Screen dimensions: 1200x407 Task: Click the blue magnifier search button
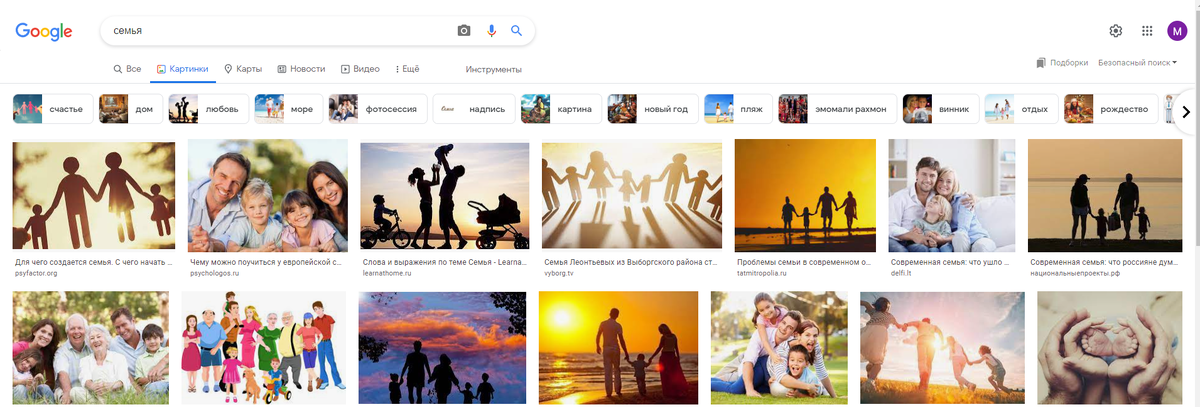click(517, 31)
